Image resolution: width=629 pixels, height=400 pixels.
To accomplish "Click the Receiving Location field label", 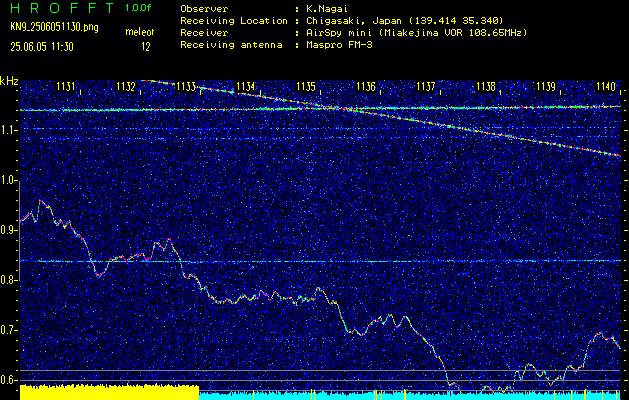I will coord(234,21).
